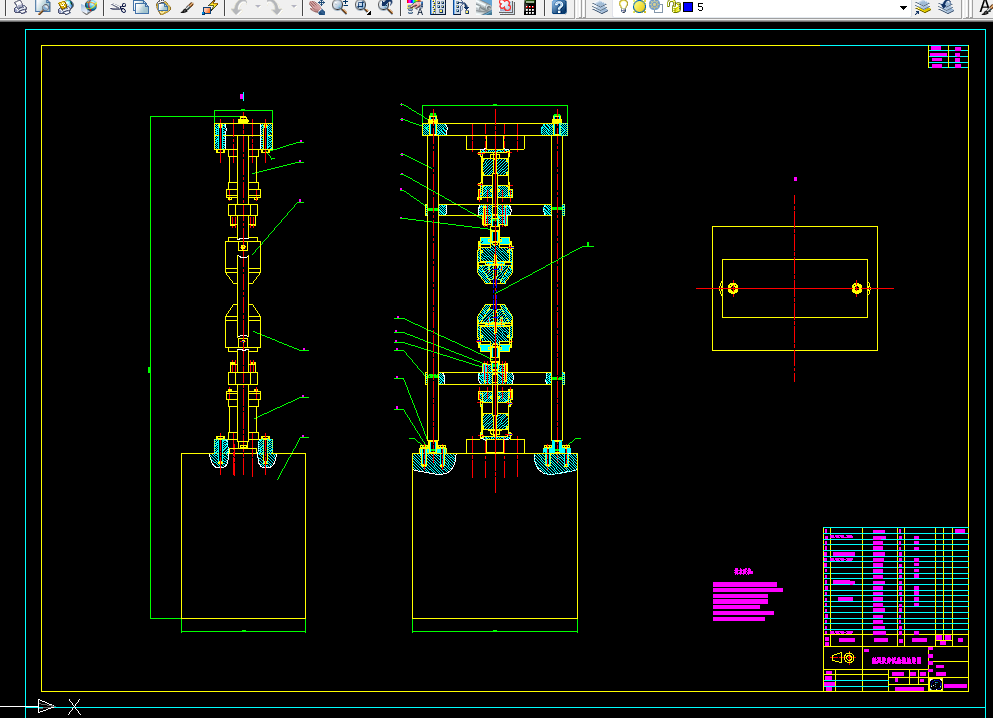The image size is (993, 718).
Task: Toggle layer 5 on/off lightbulb
Action: 623,7
